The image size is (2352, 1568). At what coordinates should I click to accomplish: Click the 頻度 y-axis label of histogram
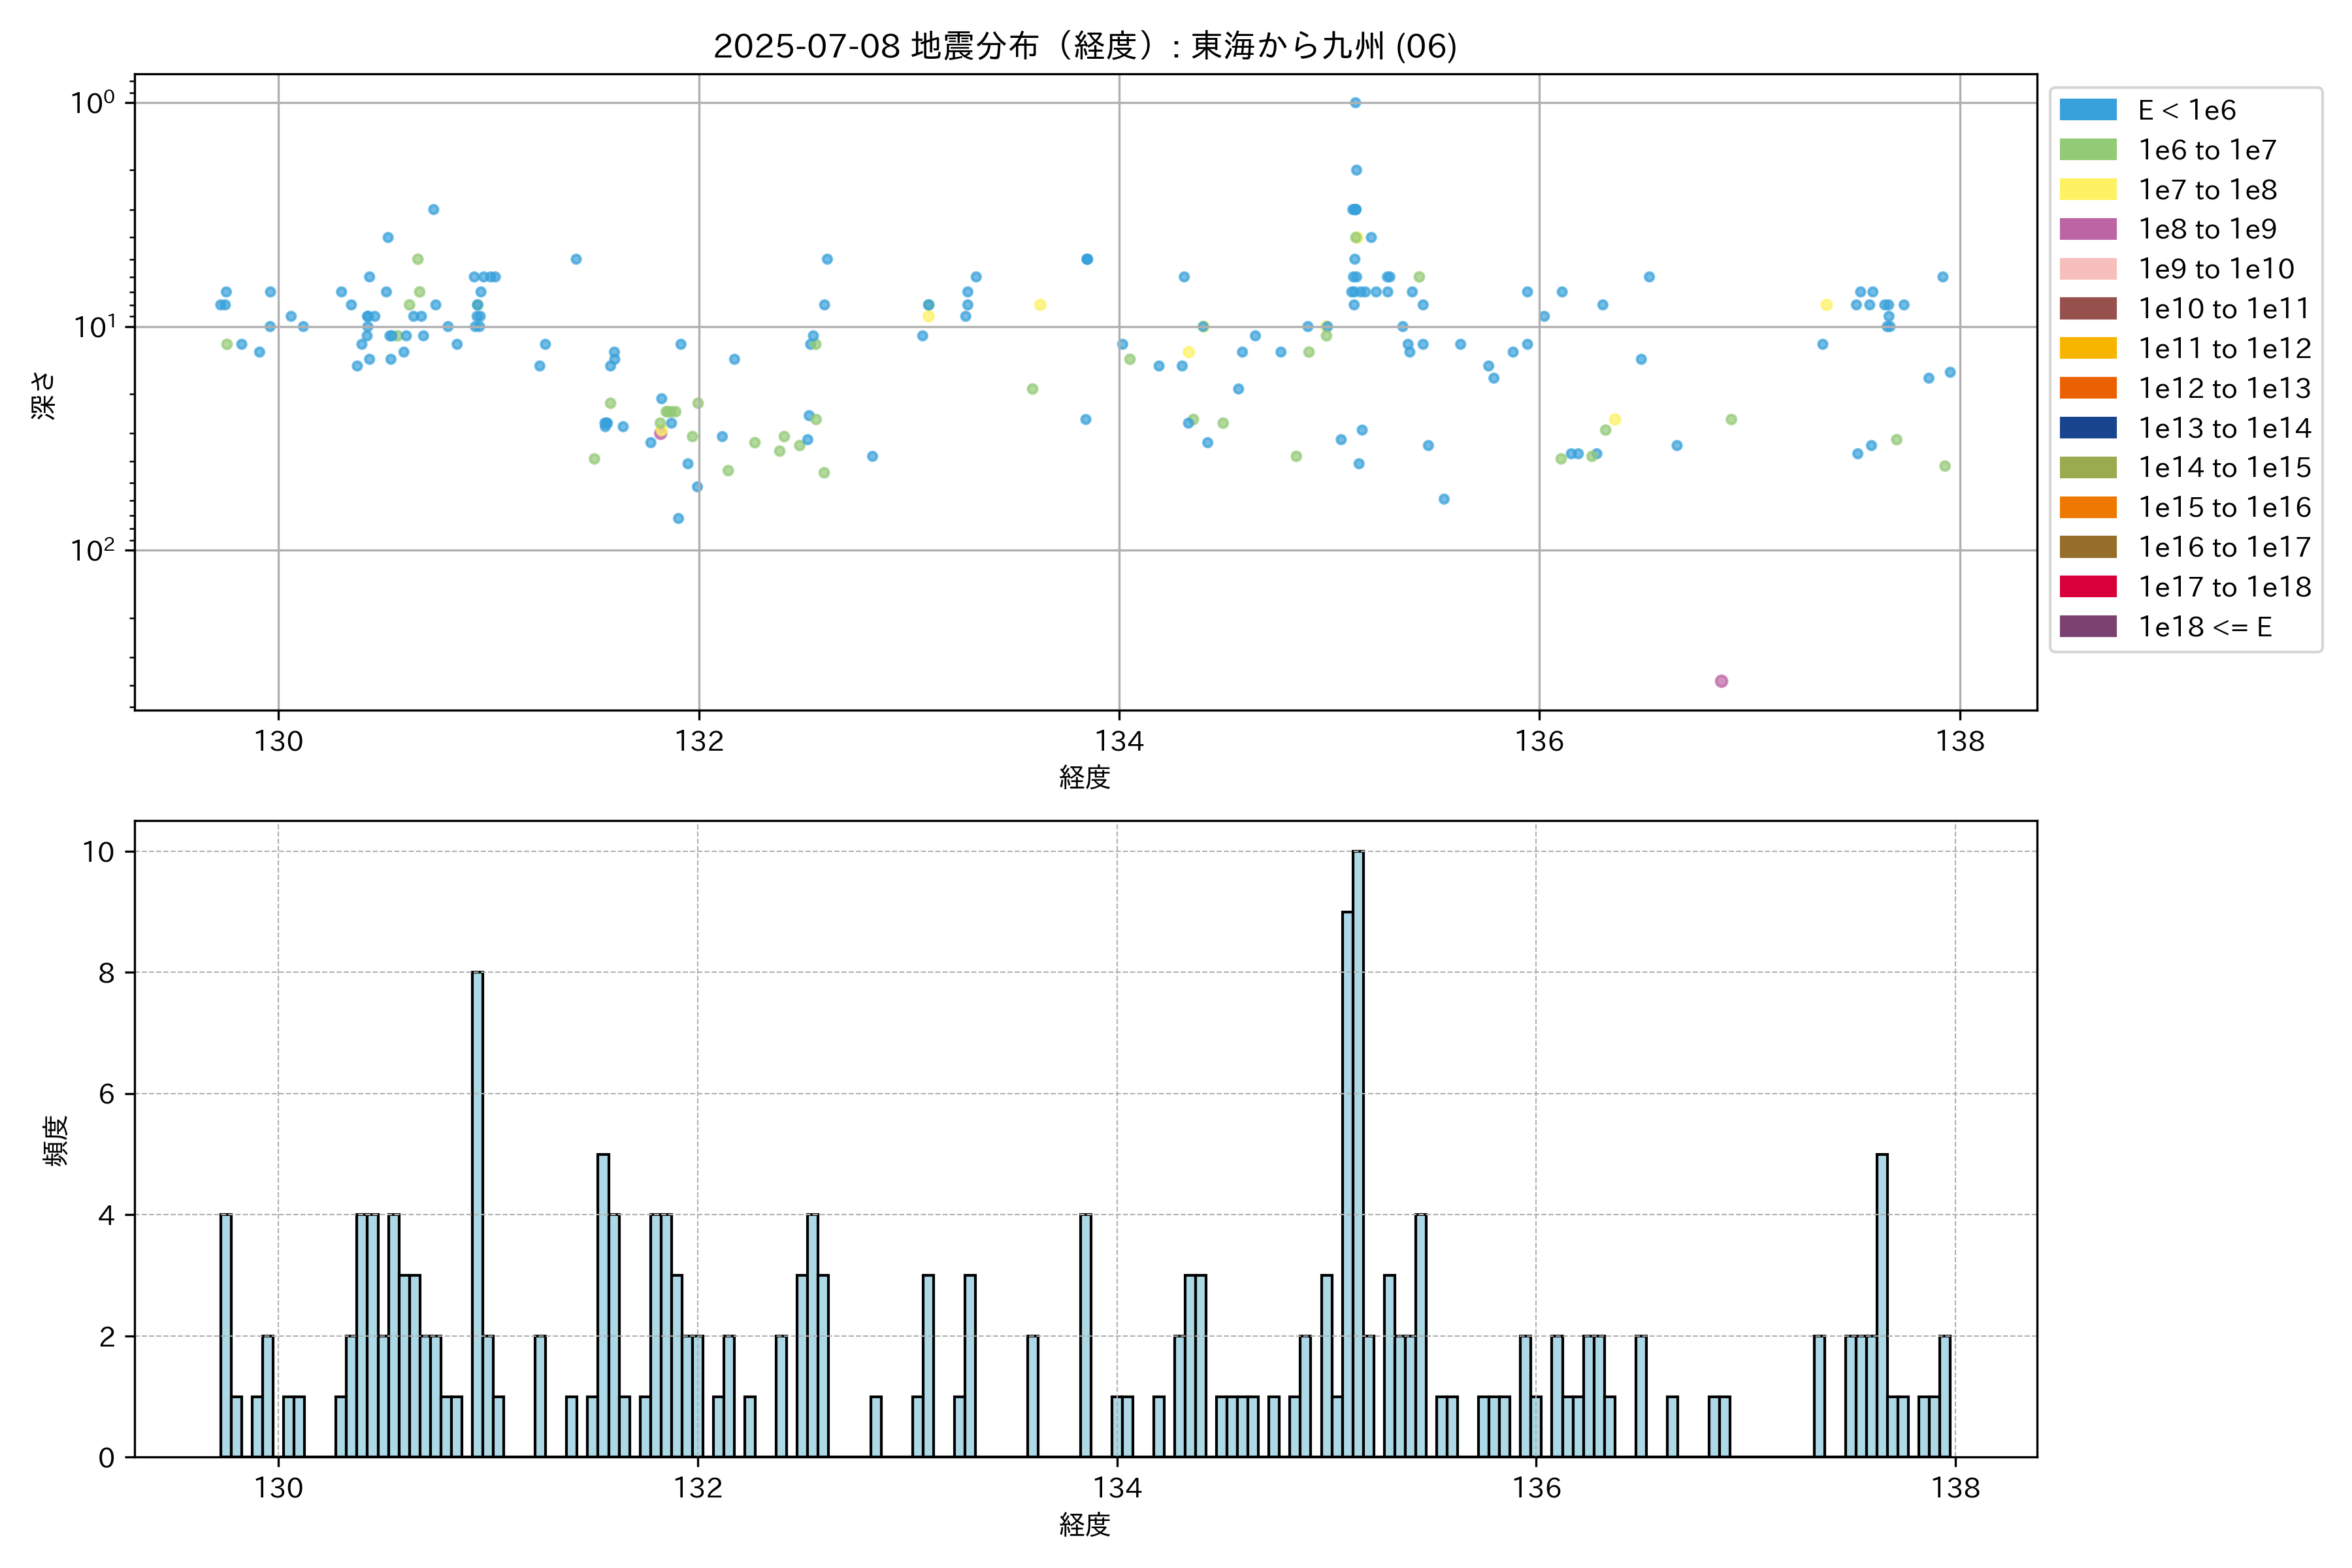(56, 1140)
